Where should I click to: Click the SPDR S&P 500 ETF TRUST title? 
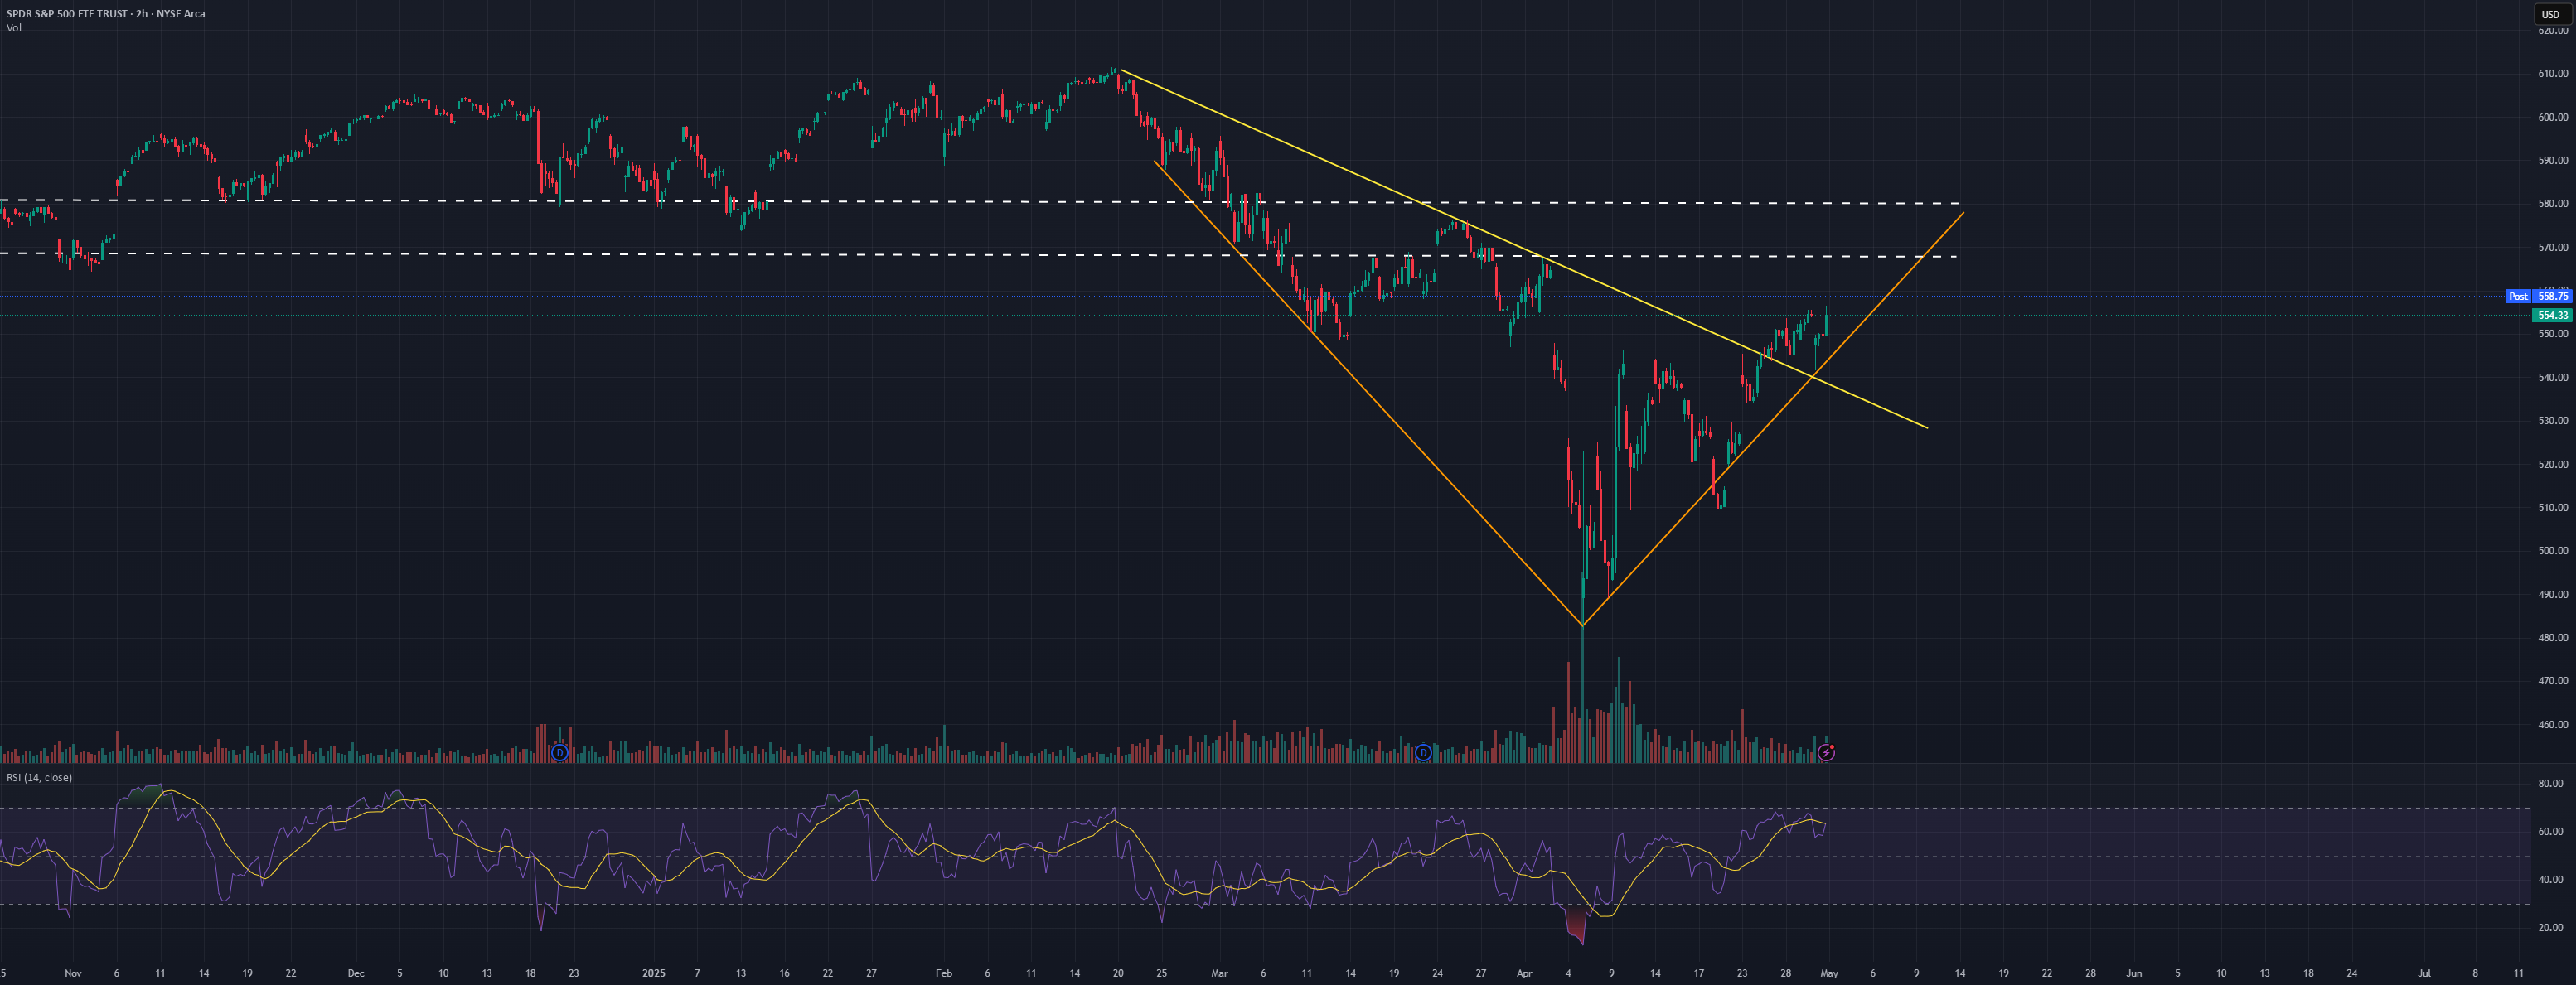pyautogui.click(x=68, y=14)
